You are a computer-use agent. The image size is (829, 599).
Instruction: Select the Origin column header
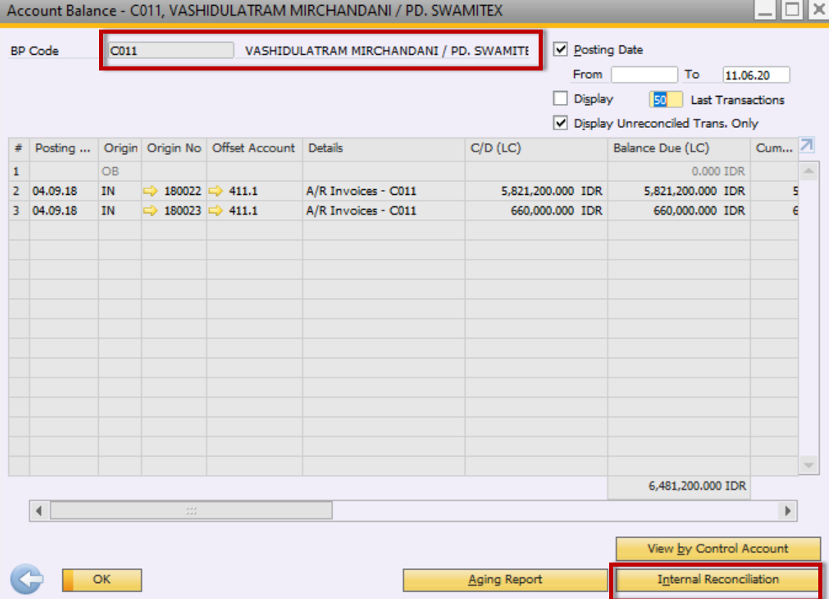pyautogui.click(x=120, y=149)
